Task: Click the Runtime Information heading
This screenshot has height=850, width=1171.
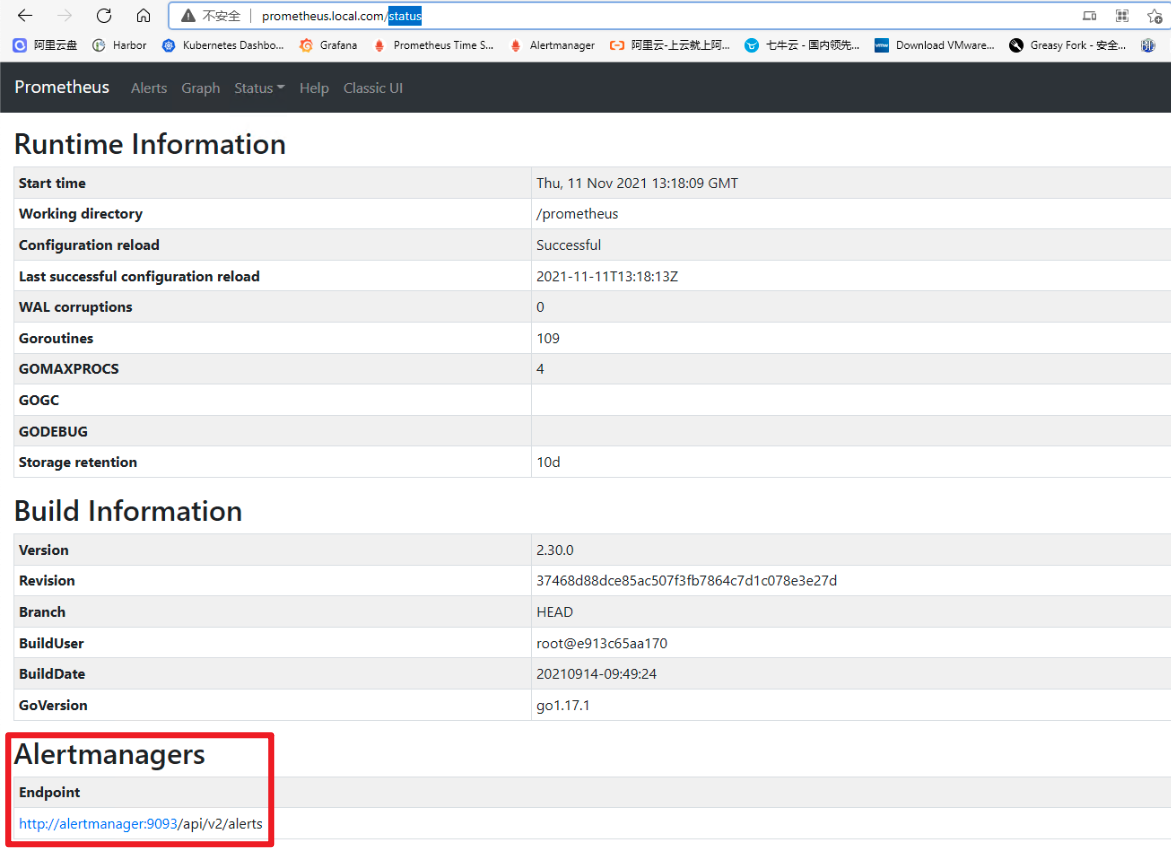Action: 150,144
